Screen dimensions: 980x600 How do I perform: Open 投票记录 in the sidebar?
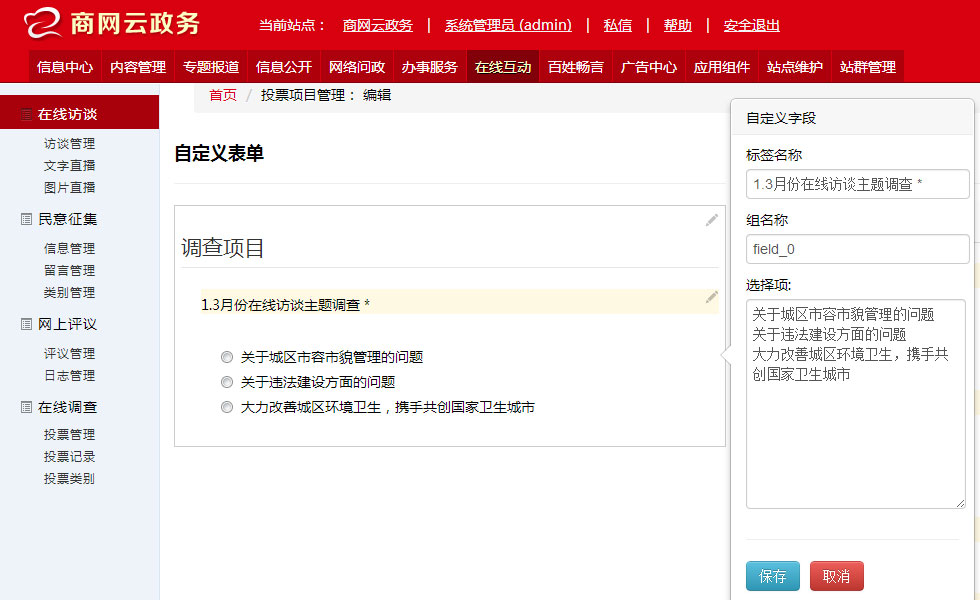pyautogui.click(x=69, y=457)
